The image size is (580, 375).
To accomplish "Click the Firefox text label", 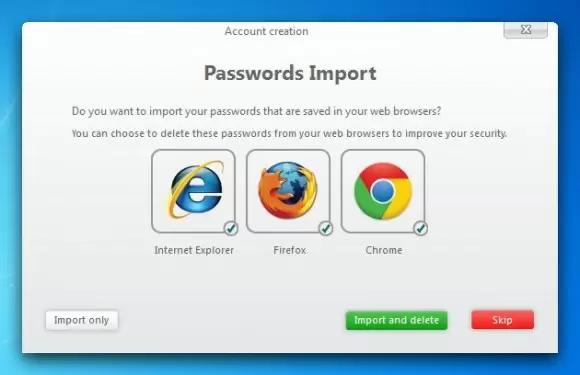I will pos(290,250).
